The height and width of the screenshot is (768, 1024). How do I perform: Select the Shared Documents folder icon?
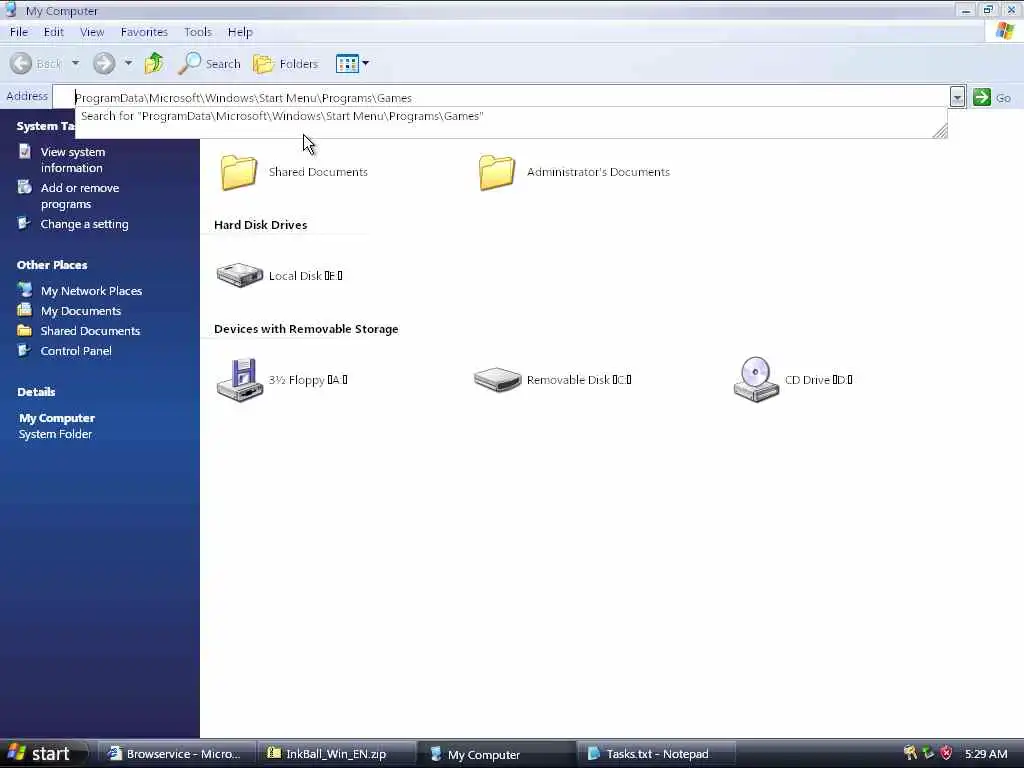pyautogui.click(x=238, y=172)
